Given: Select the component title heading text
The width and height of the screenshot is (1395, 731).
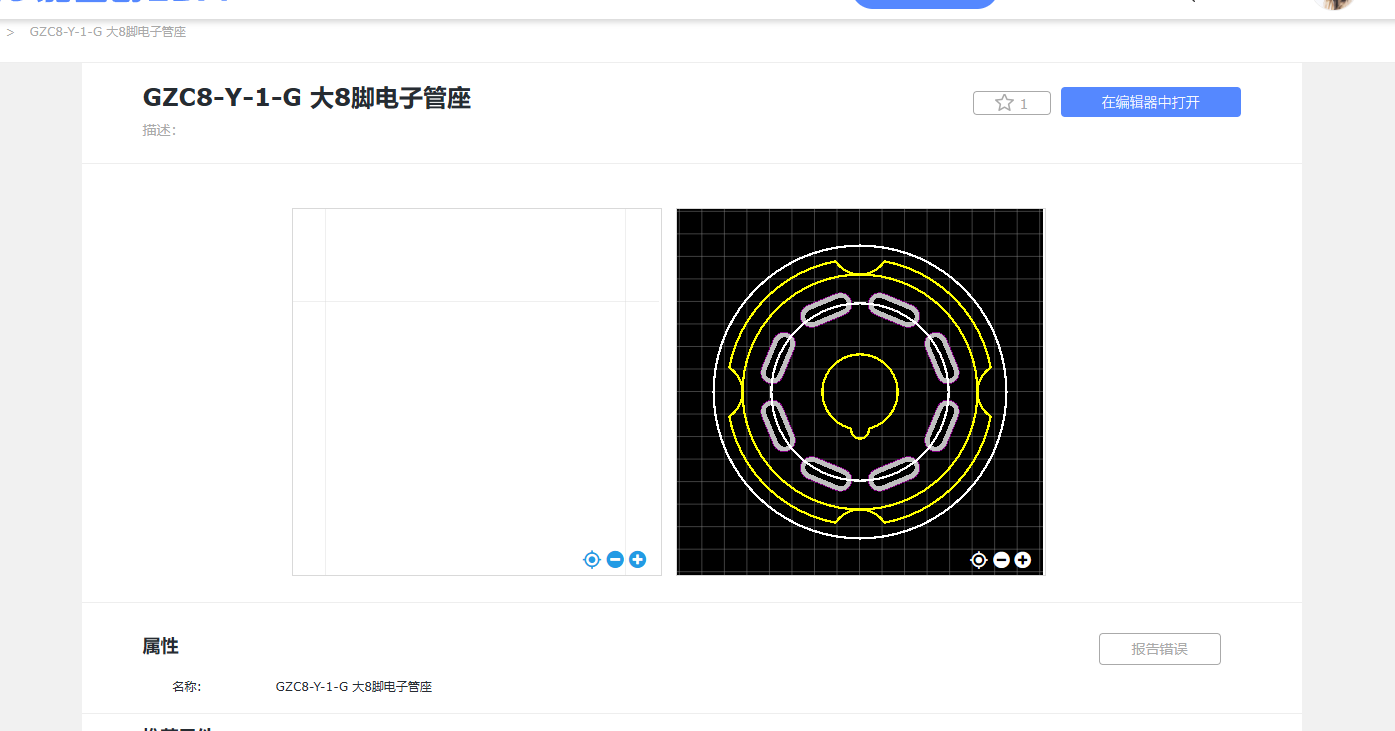Looking at the screenshot, I should [306, 98].
